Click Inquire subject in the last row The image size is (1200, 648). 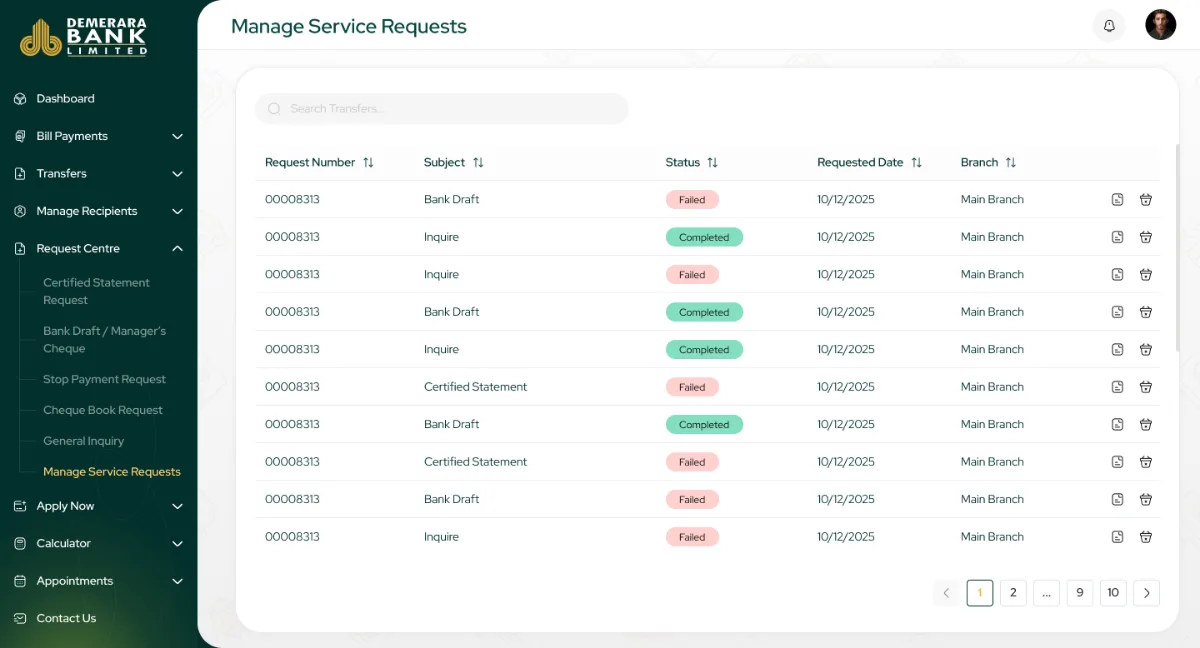(441, 537)
